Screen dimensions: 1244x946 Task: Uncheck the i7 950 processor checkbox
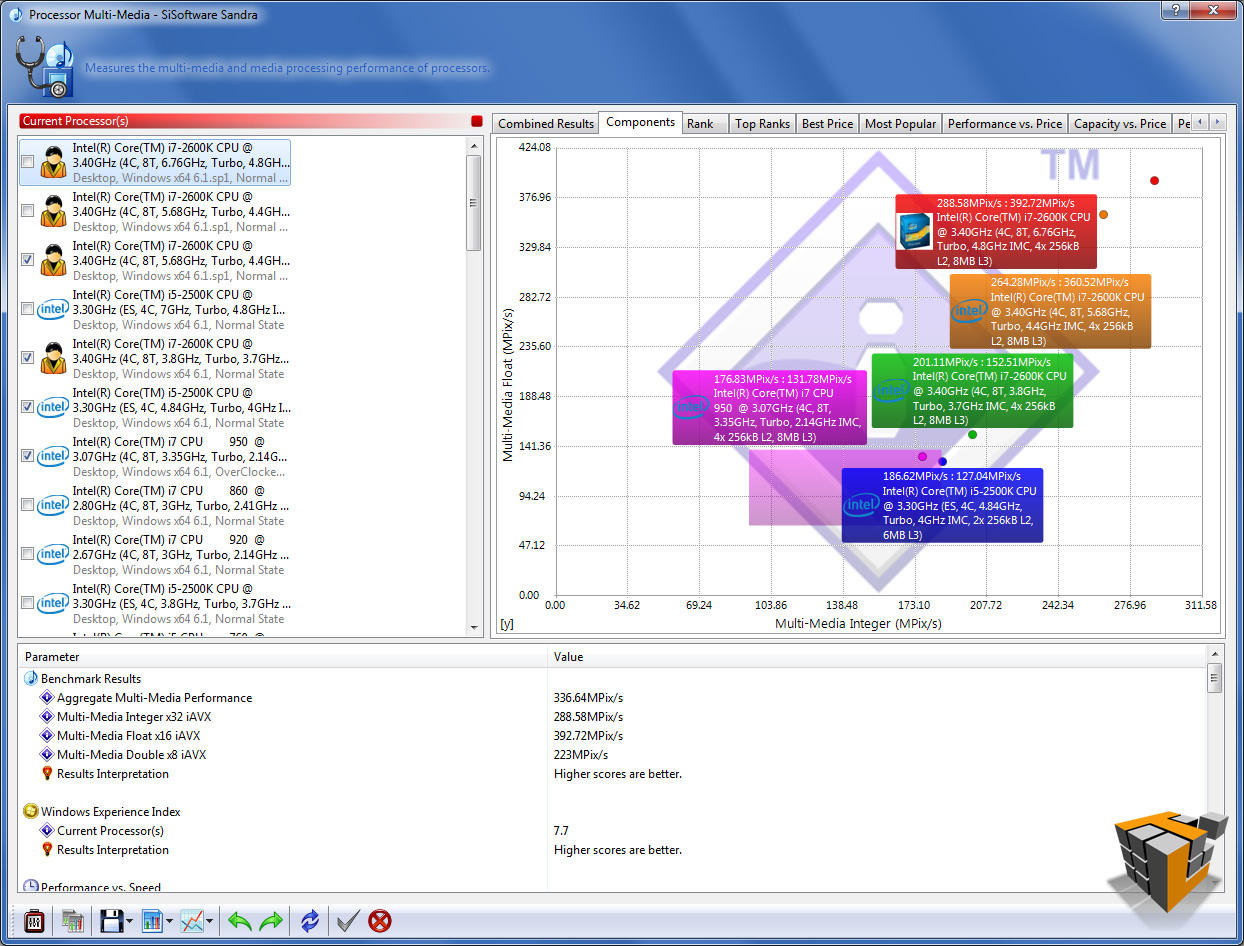(27, 456)
